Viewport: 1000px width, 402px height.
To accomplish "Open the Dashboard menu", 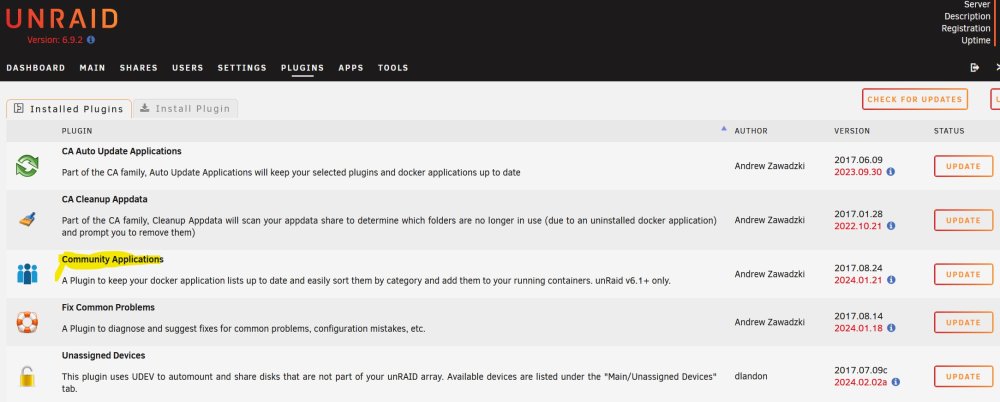I will coord(36,68).
